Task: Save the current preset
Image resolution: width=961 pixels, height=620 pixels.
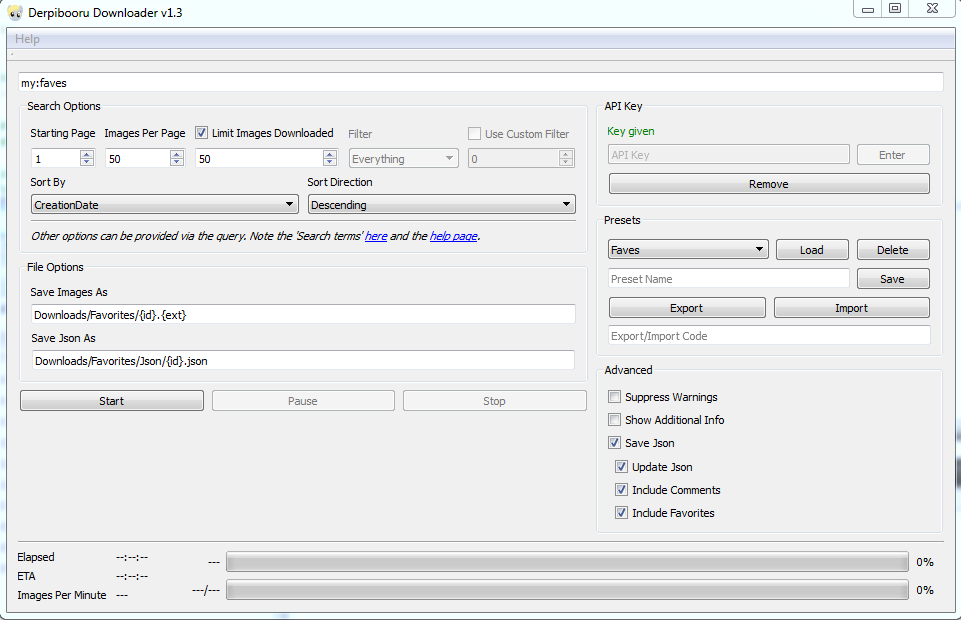Action: pos(892,278)
